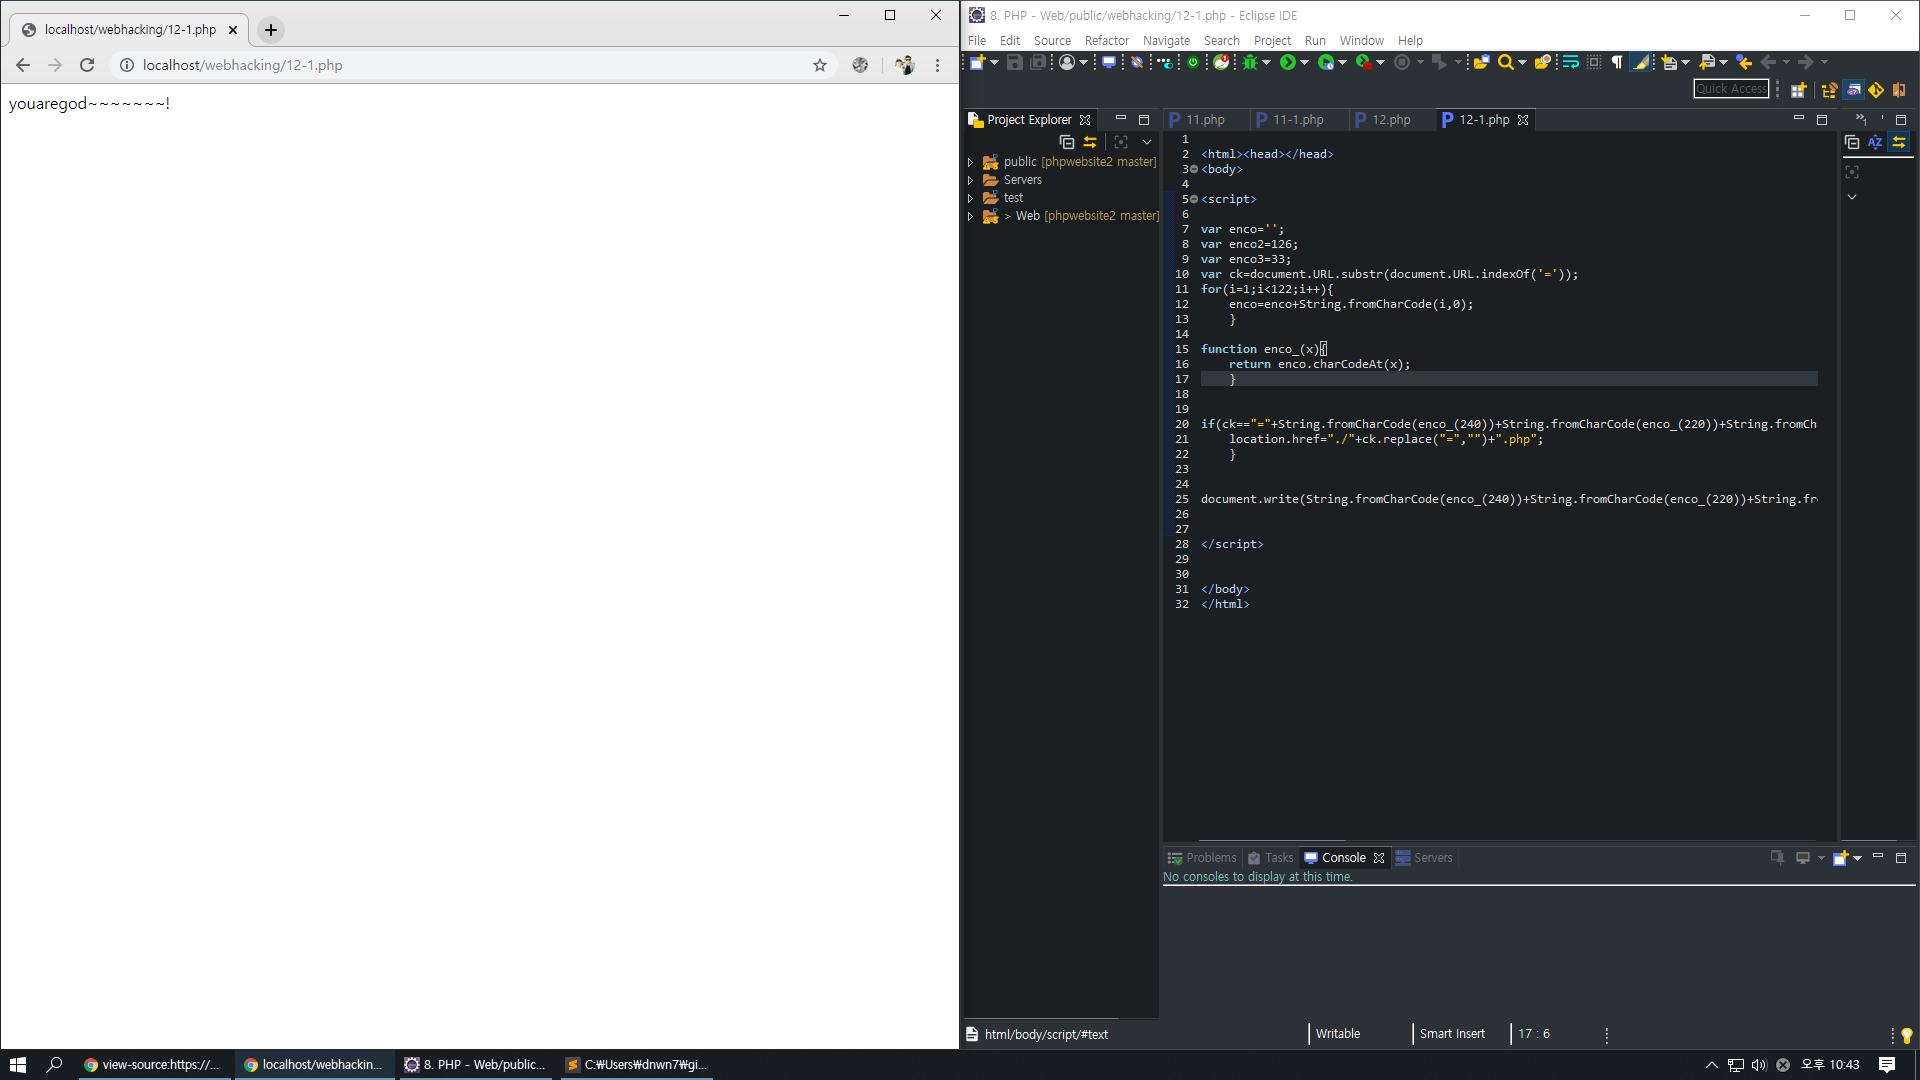Reload the localhost page in browser
Image resolution: width=1920 pixels, height=1080 pixels.
point(87,65)
